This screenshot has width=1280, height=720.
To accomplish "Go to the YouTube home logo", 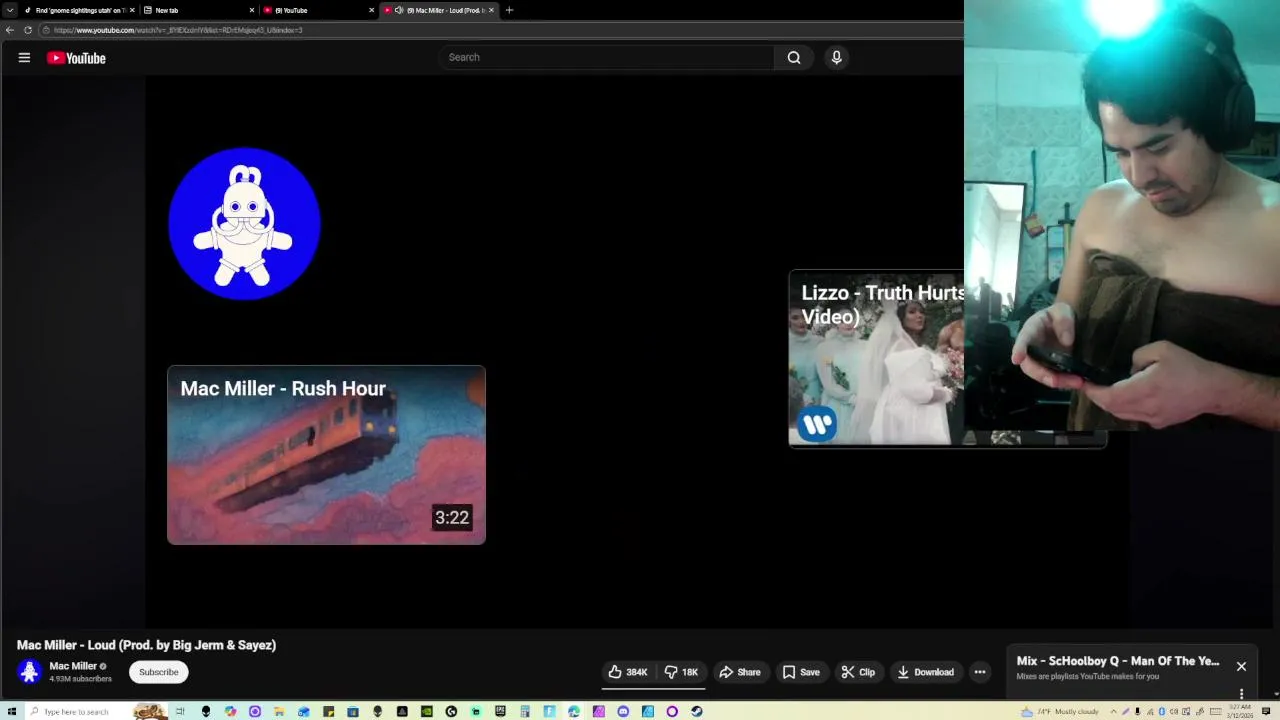I will [76, 58].
